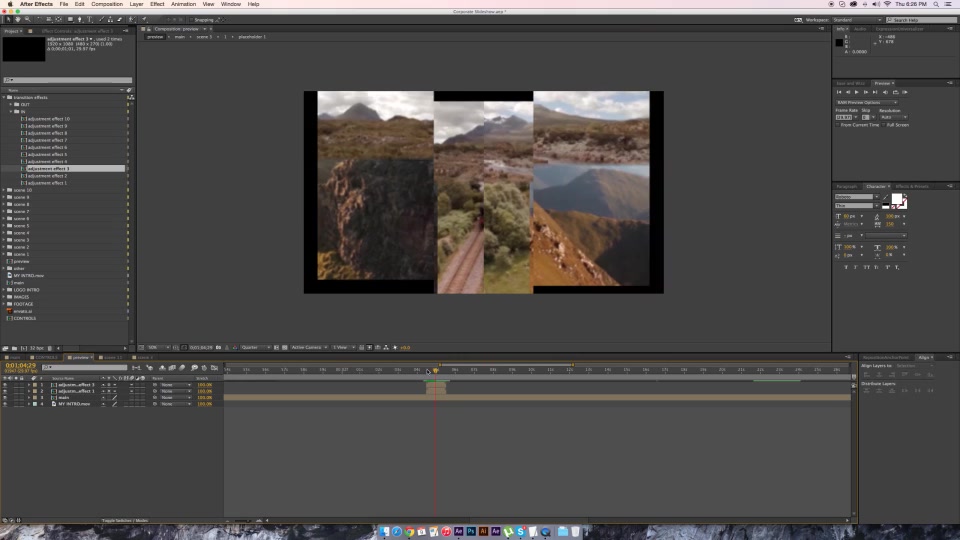Start RAM preview in Preview panel

point(905,92)
